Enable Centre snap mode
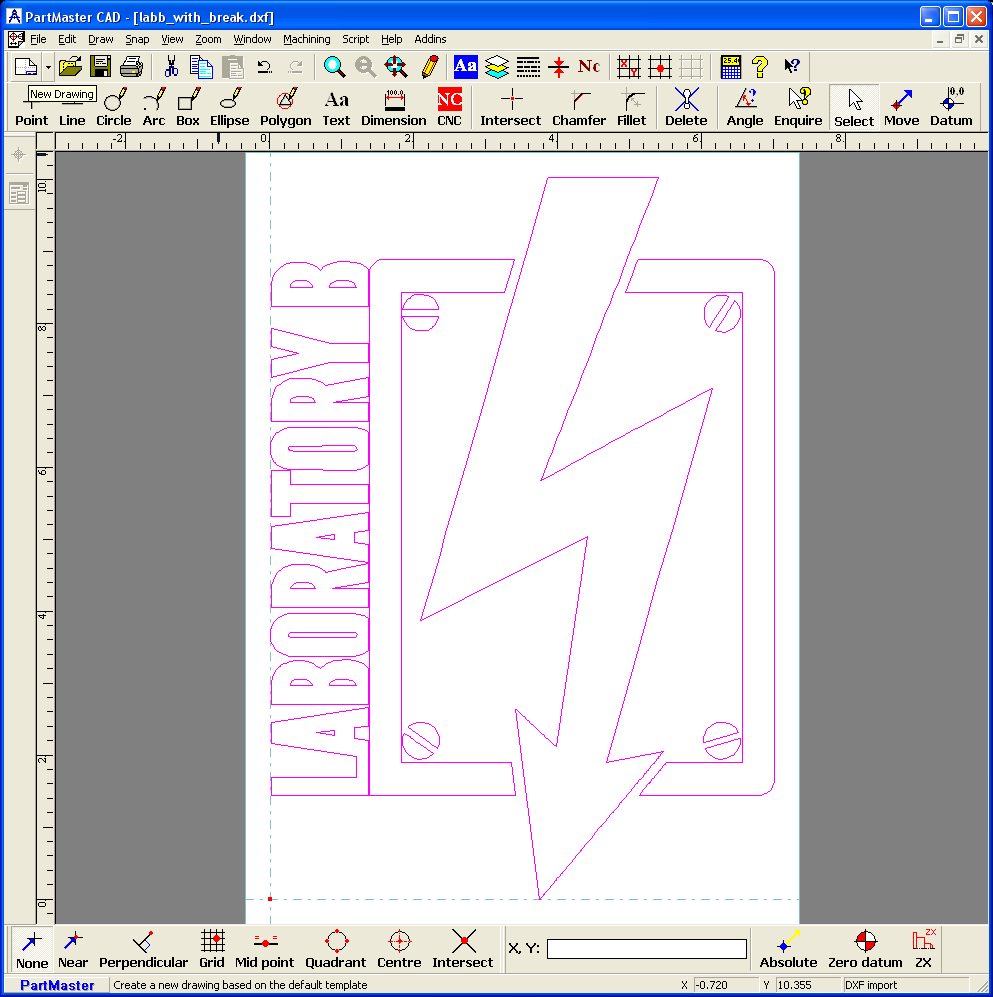This screenshot has width=993, height=997. (x=399, y=949)
